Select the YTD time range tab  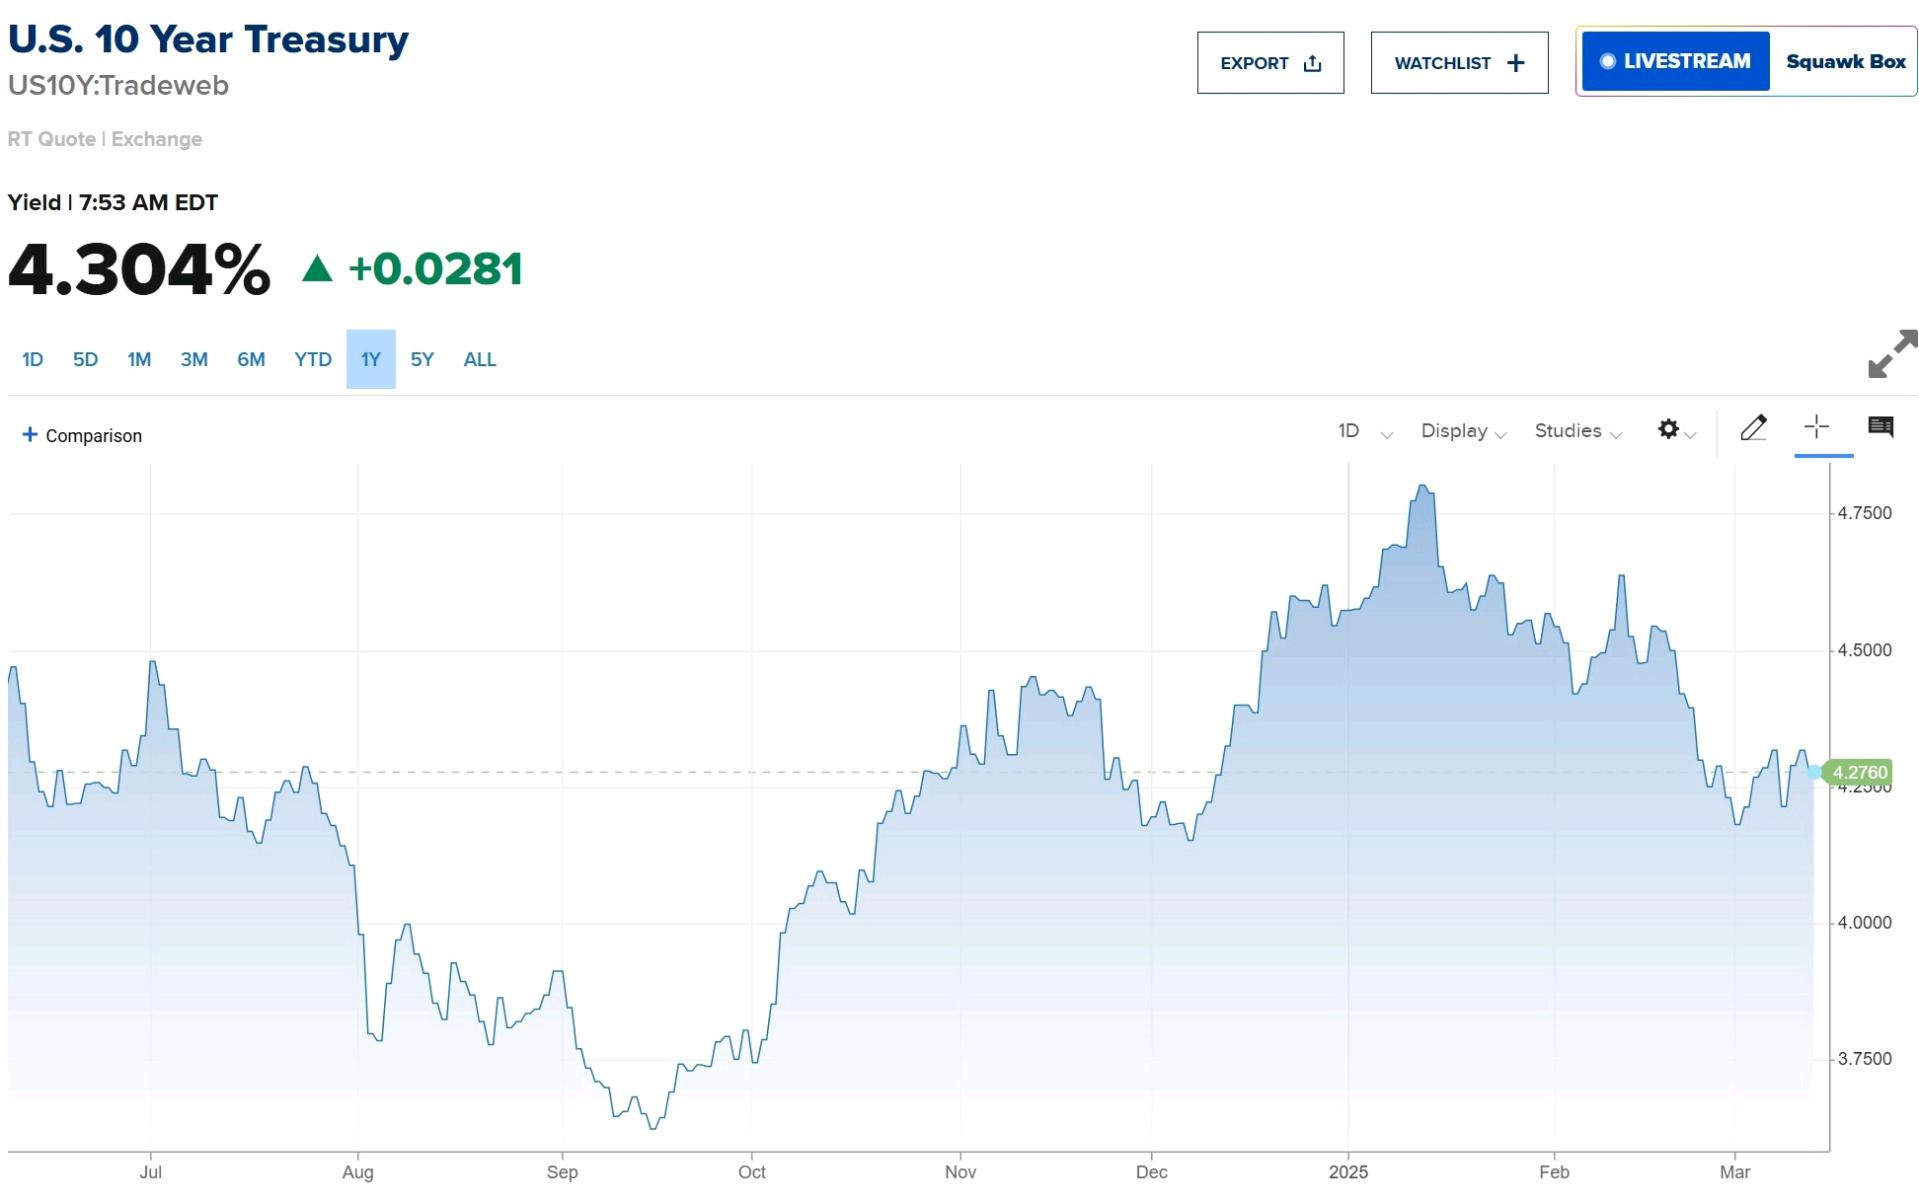312,359
